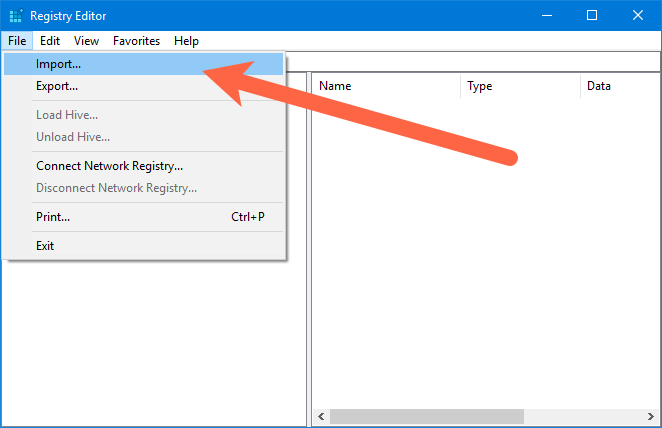Screen dimensions: 662x428
Task: Open the View menu
Action: [86, 41]
